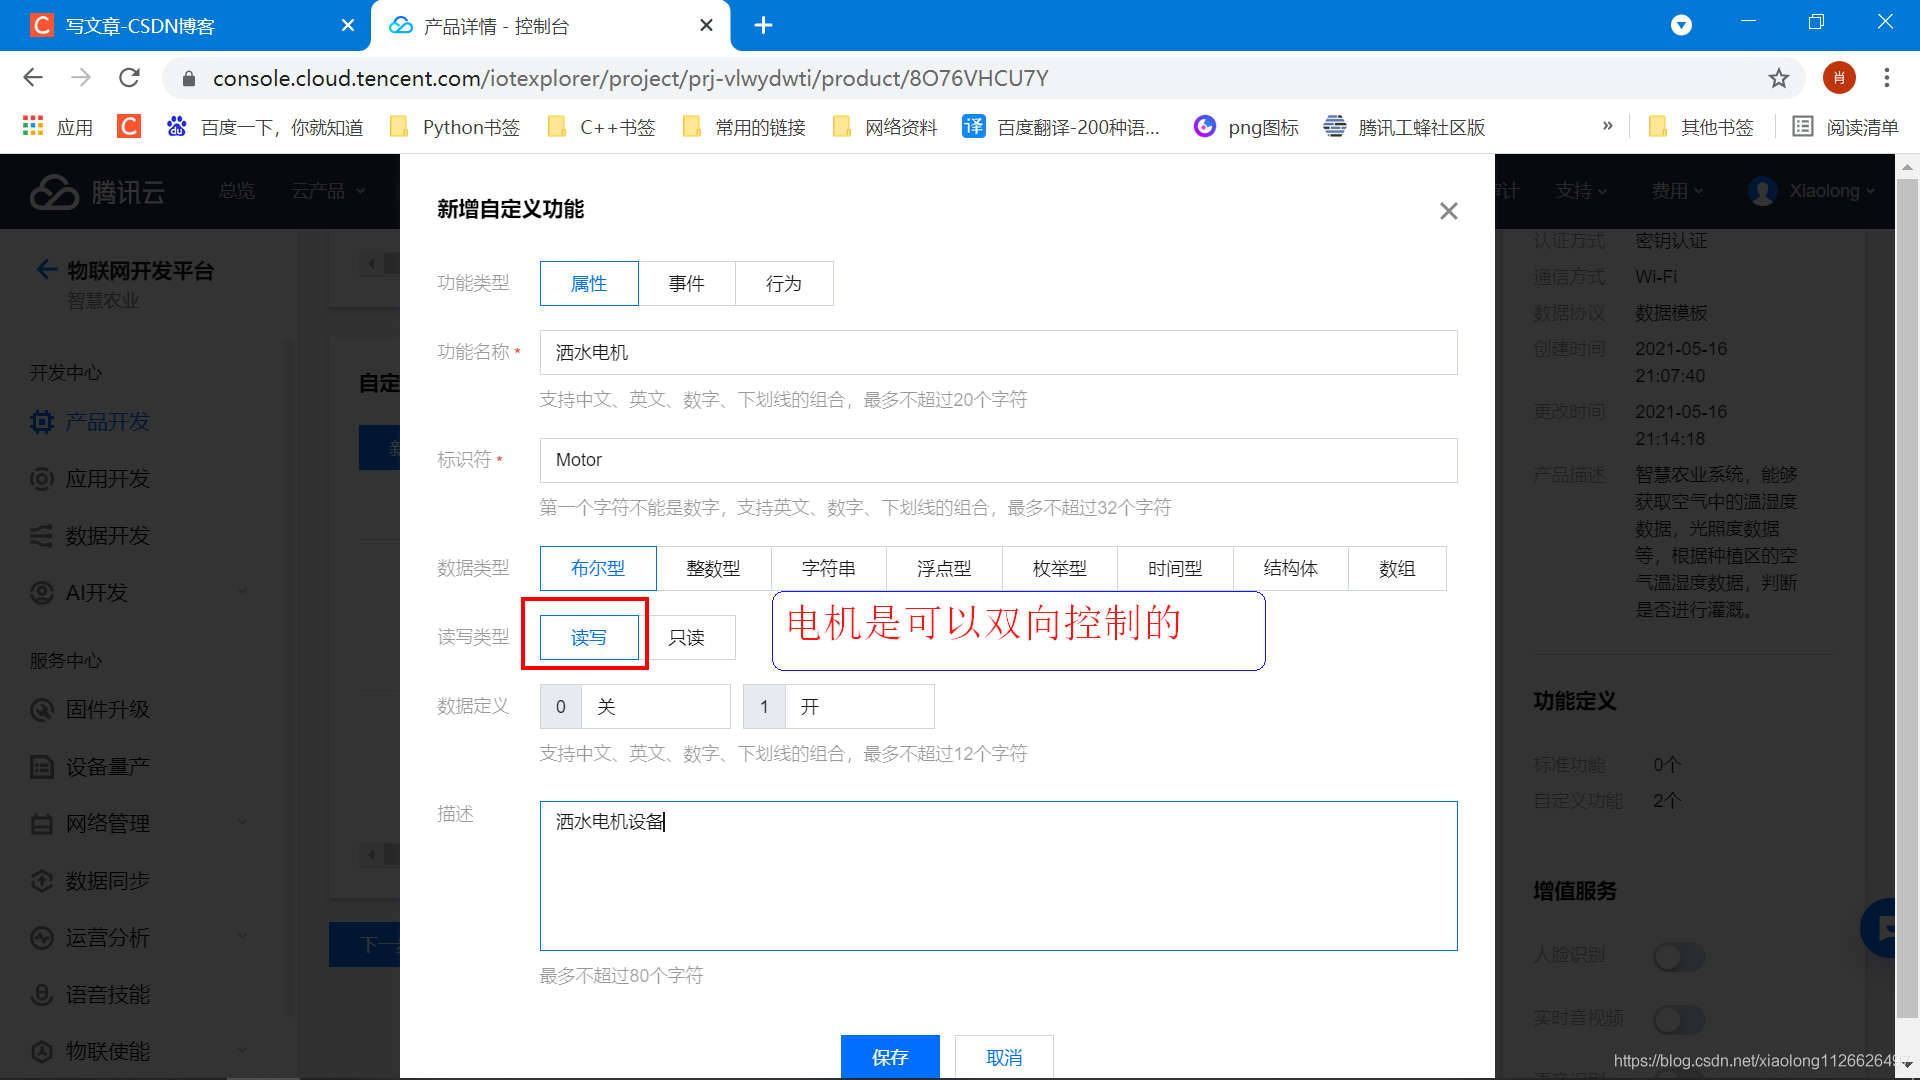Select 只读 read-only type

[687, 638]
